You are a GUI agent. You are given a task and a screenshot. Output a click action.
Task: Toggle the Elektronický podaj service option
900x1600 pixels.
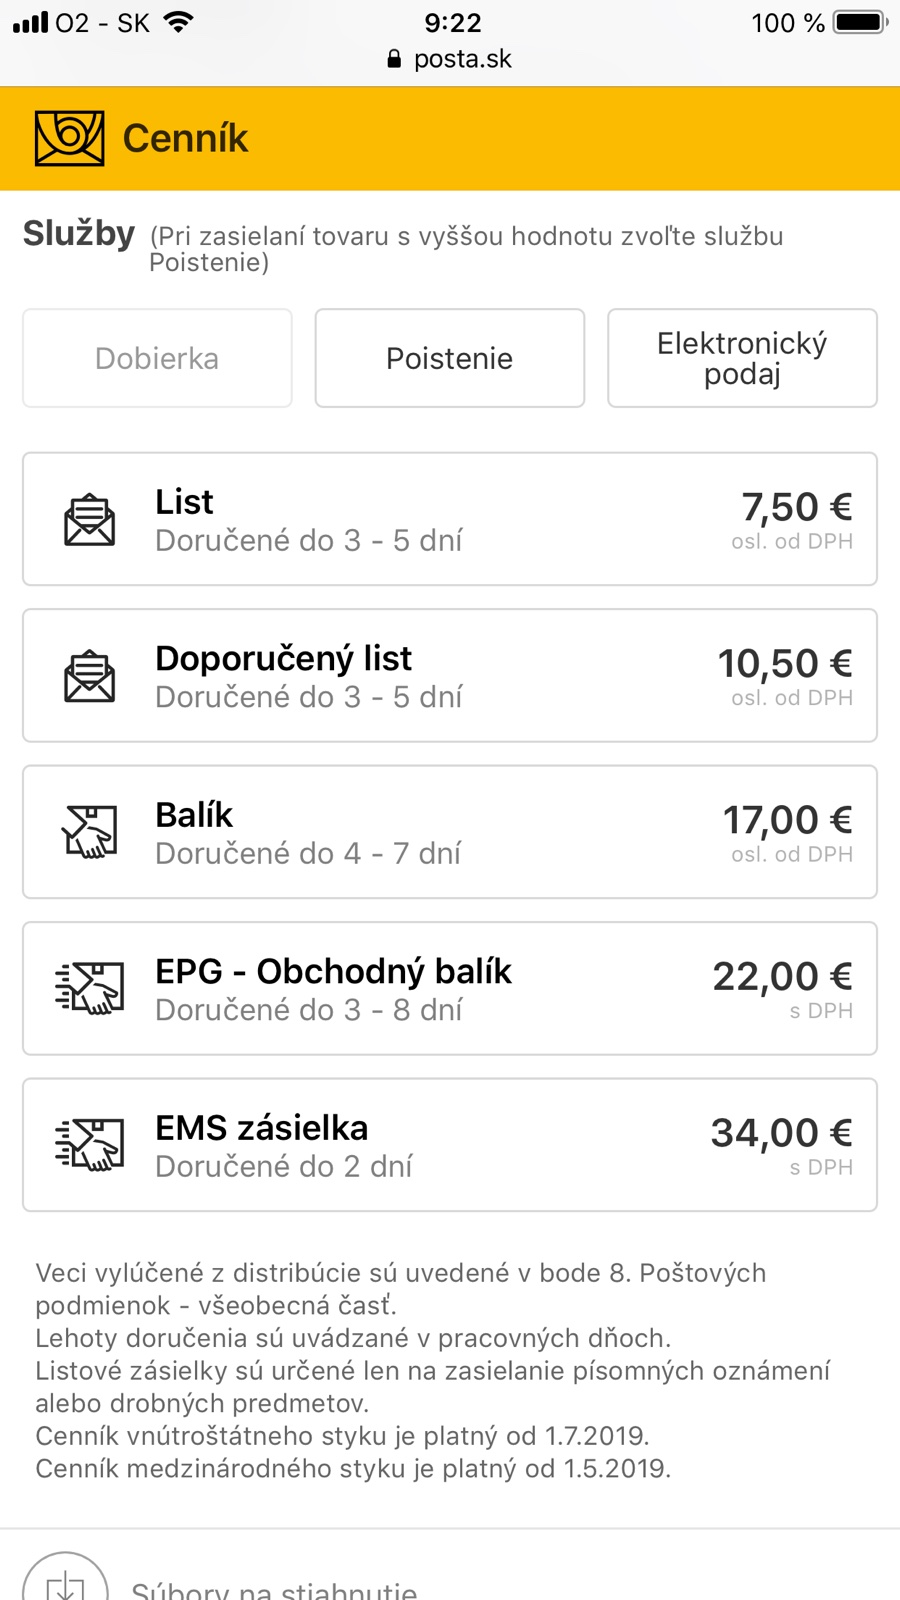pos(742,358)
